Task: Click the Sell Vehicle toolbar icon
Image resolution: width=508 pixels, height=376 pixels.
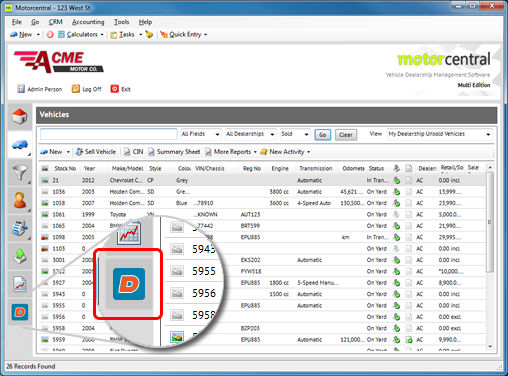Action: click(96, 152)
